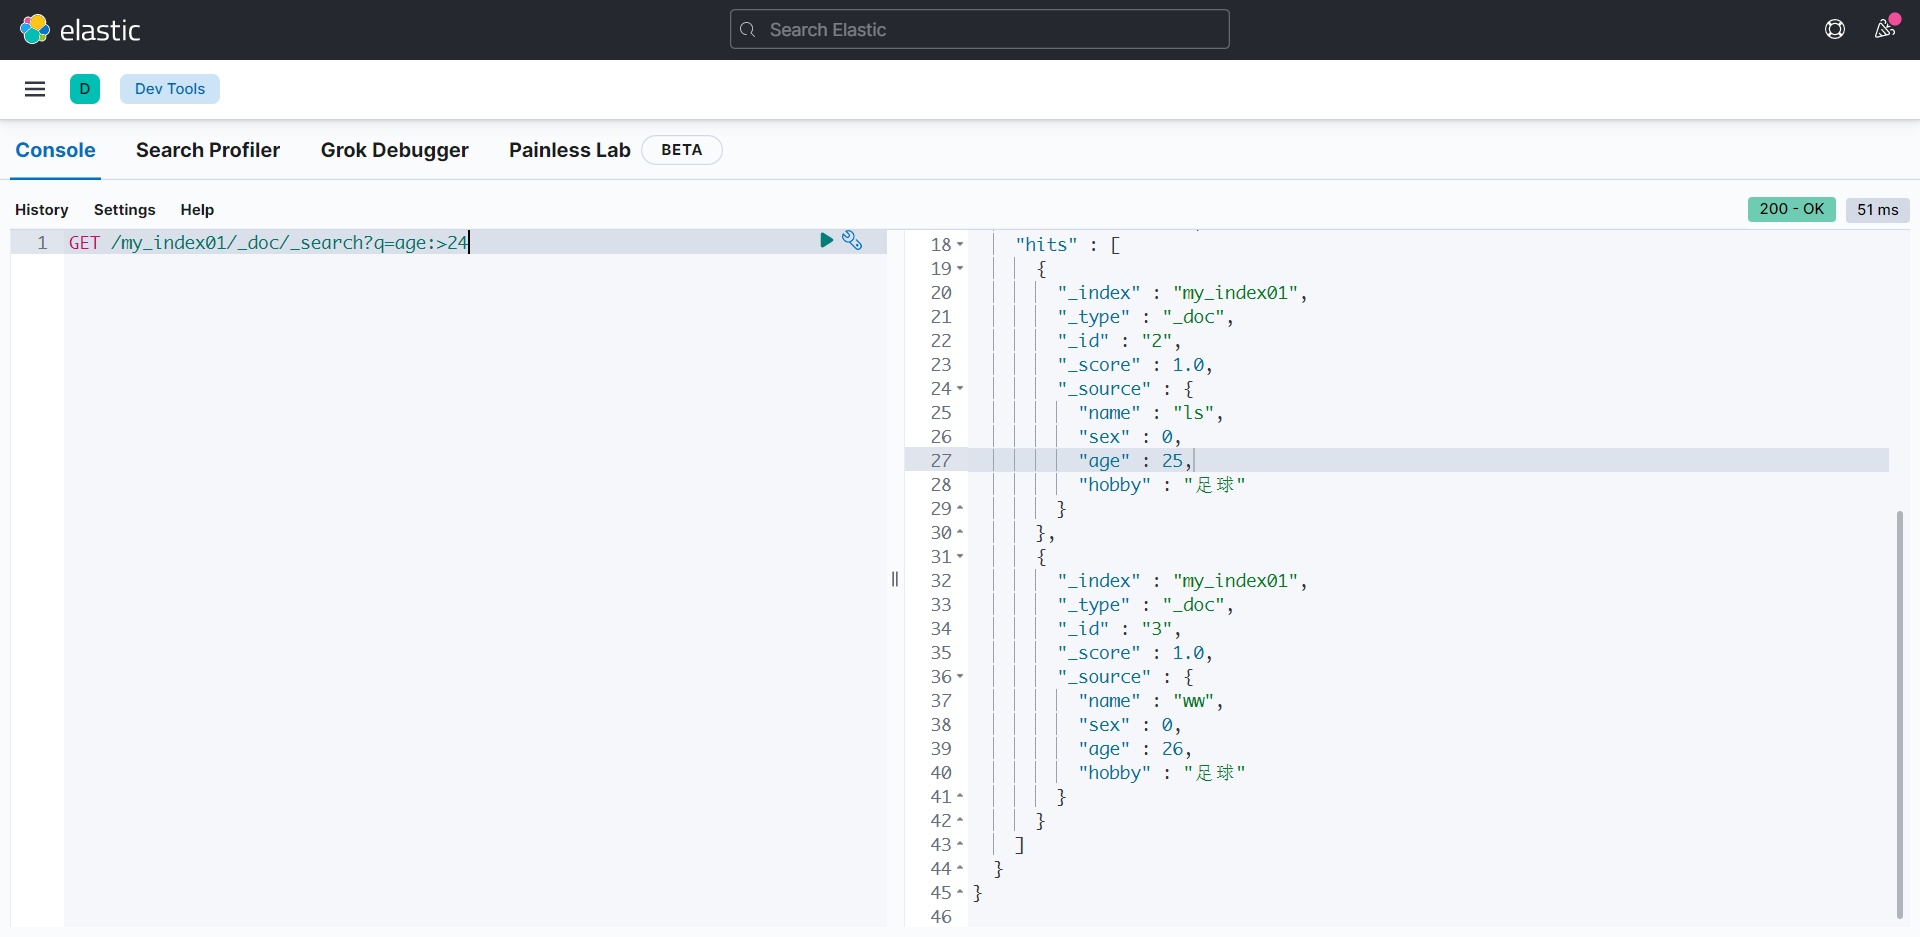Click the "age" : 26 line

[1135, 749]
